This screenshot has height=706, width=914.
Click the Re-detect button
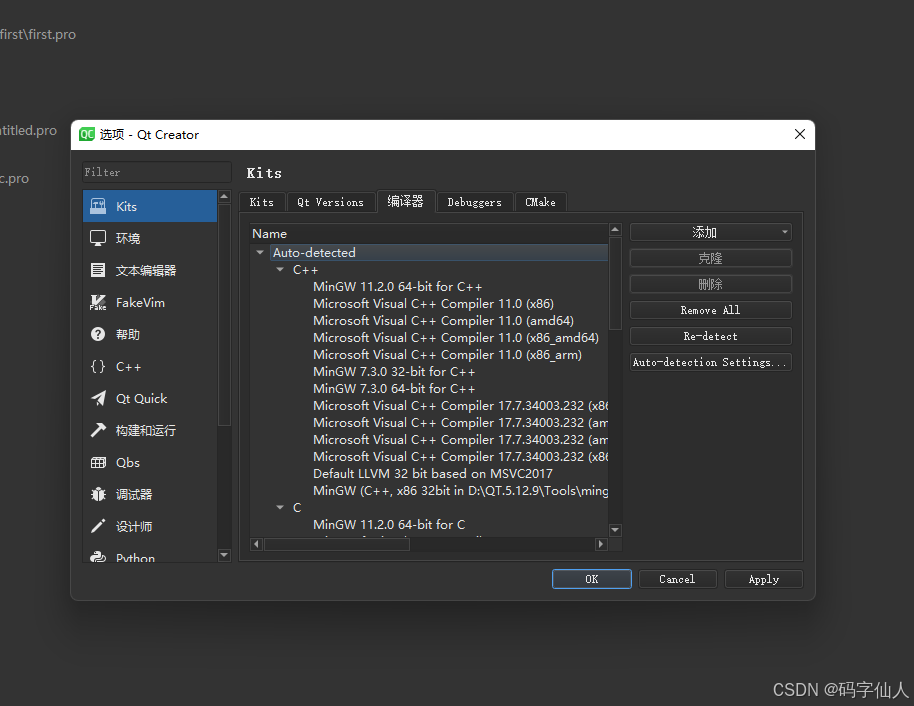click(x=711, y=336)
